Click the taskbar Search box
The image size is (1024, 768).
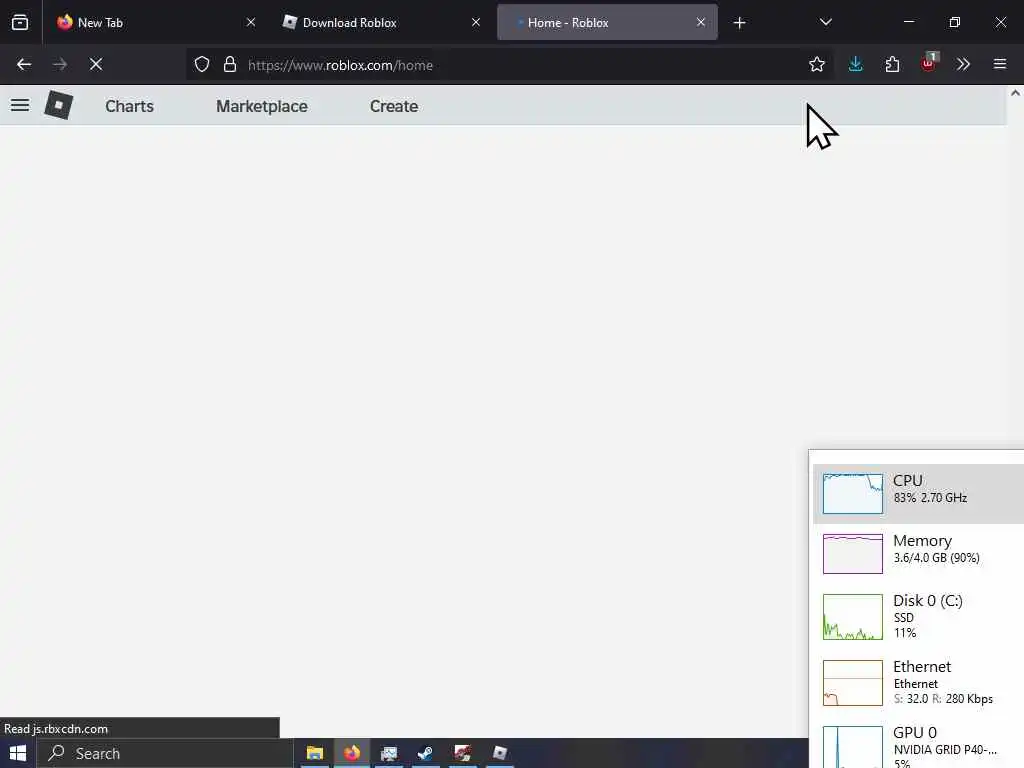165,753
